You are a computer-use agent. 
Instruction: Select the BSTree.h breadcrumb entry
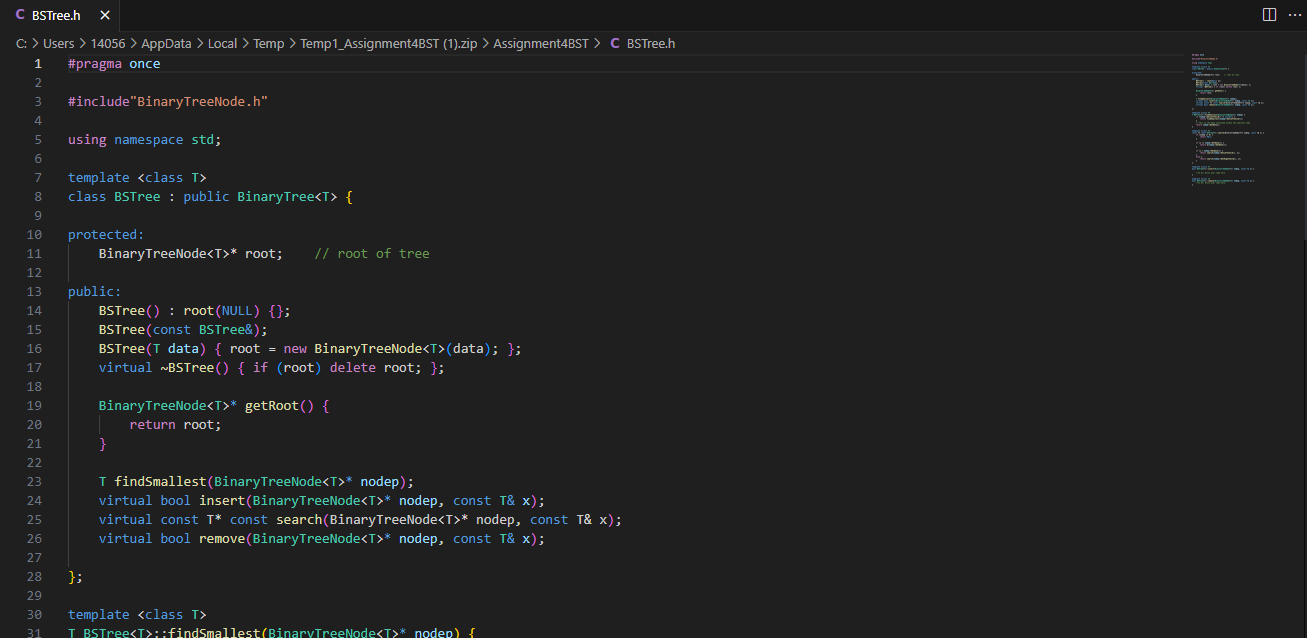tap(650, 43)
